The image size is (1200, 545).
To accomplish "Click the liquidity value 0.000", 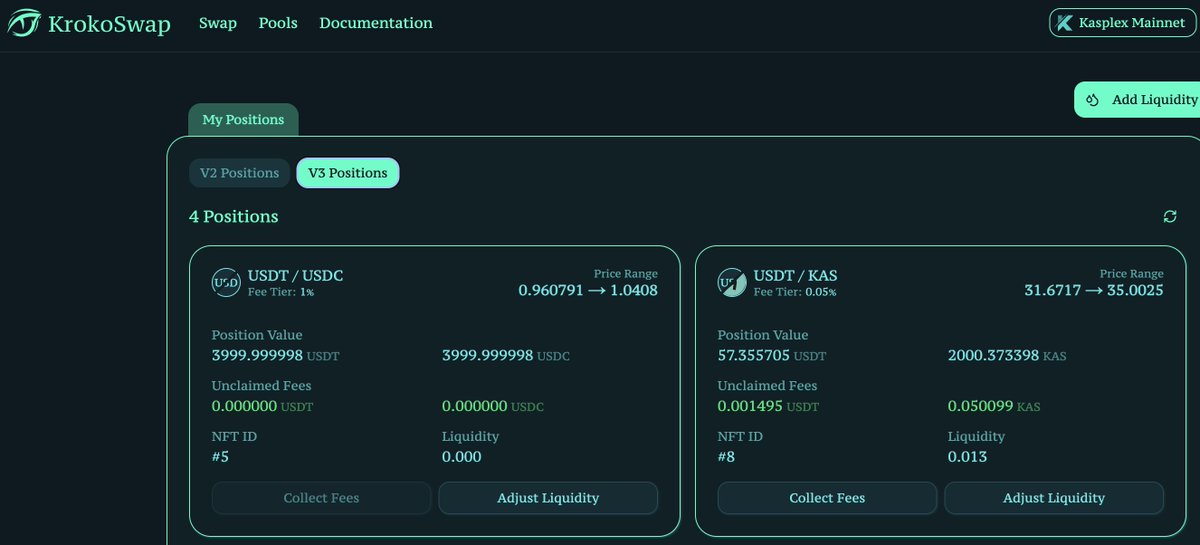I will 462,457.
